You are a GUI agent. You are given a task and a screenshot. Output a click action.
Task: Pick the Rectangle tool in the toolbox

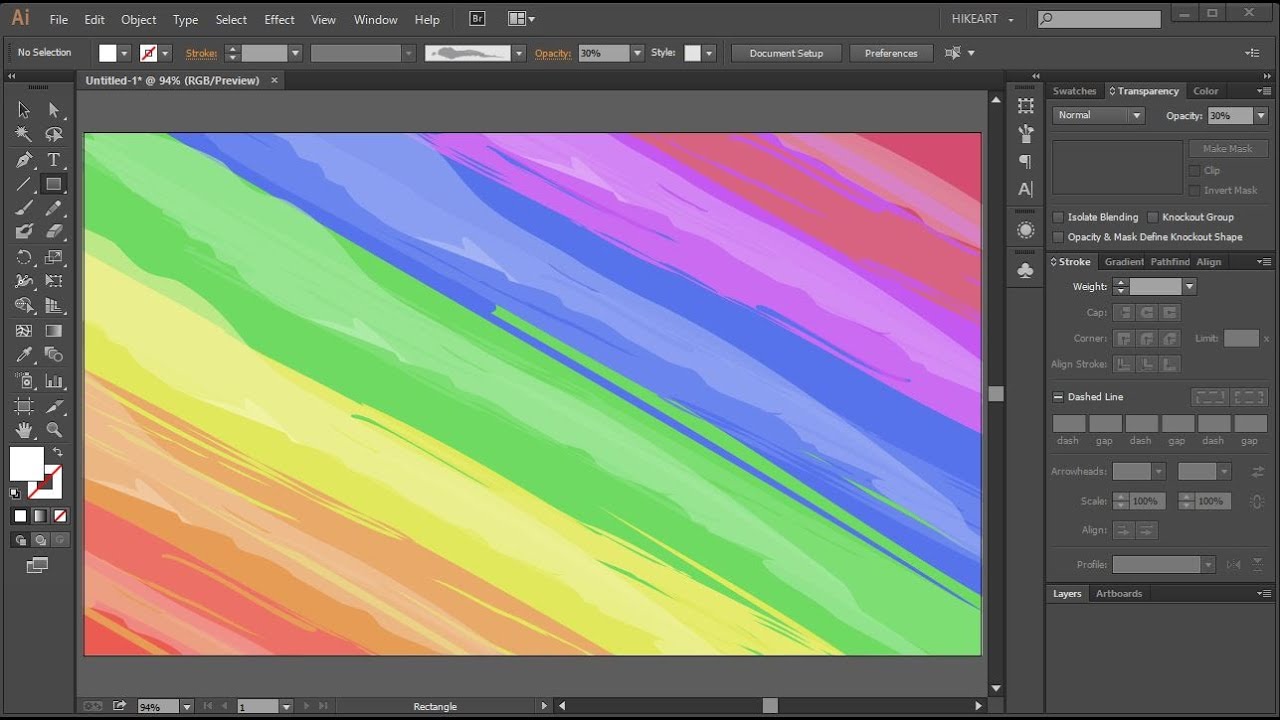[54, 184]
